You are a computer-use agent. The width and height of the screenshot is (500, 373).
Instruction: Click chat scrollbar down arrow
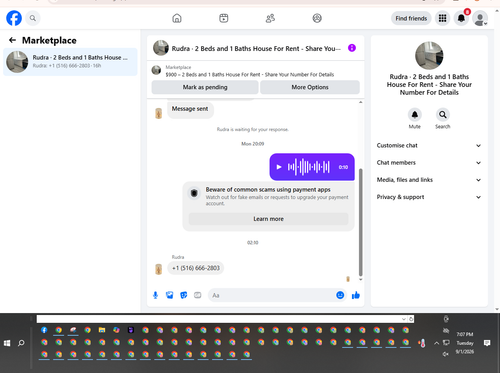coord(360,280)
